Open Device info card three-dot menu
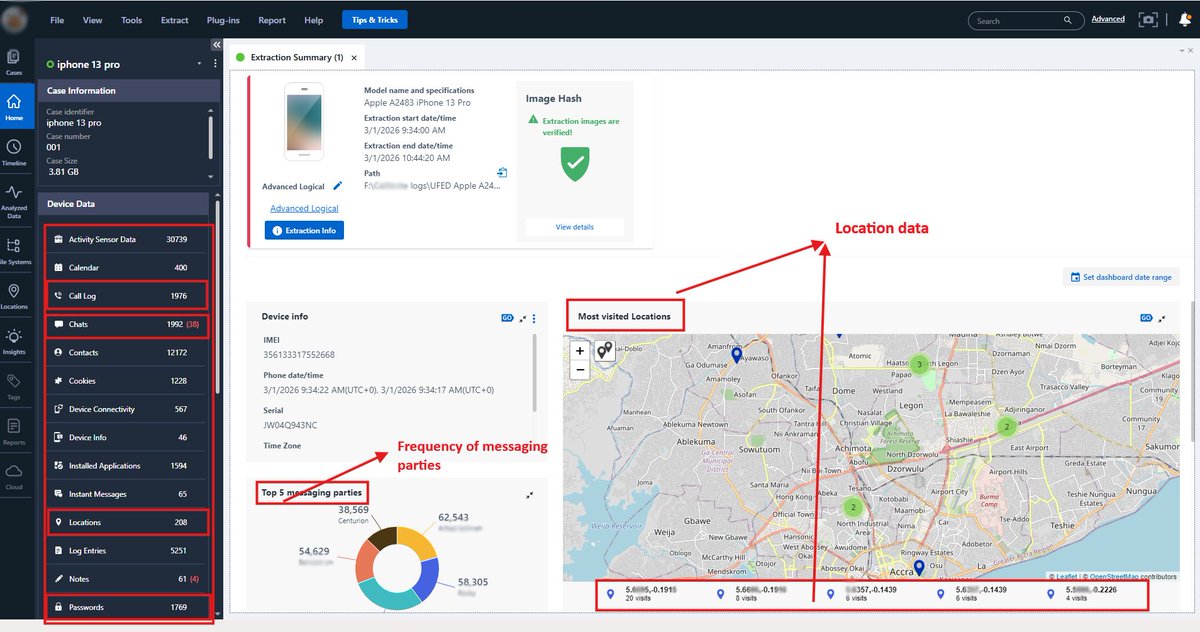Screen dimensions: 1200x632 point(534,318)
